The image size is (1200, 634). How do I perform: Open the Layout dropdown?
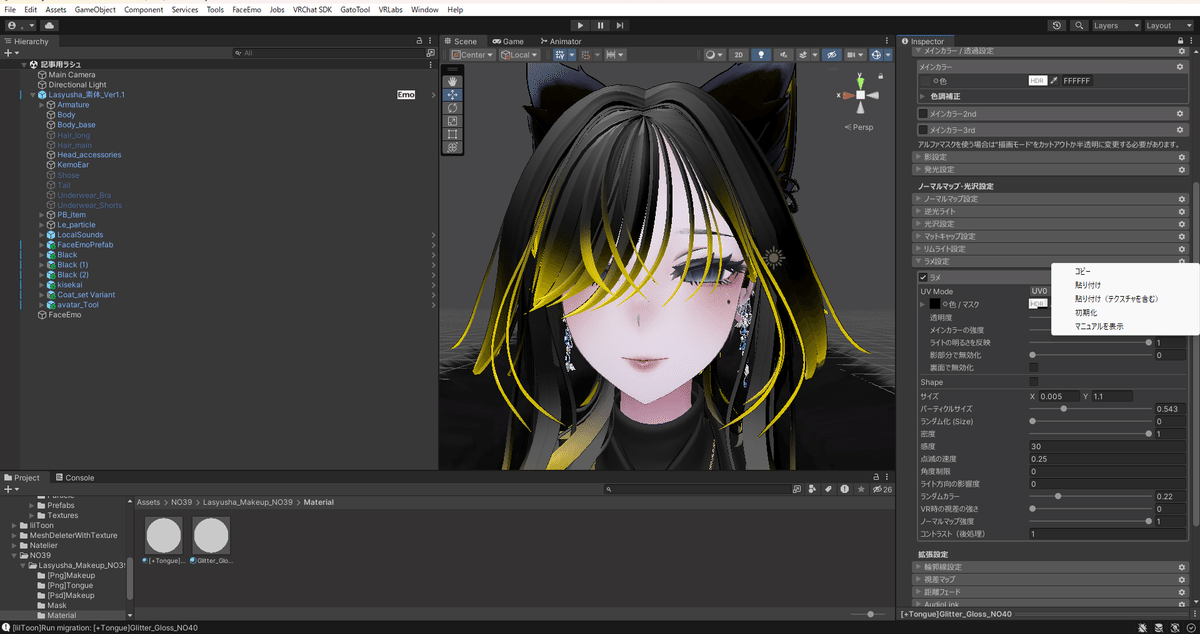coord(1169,25)
